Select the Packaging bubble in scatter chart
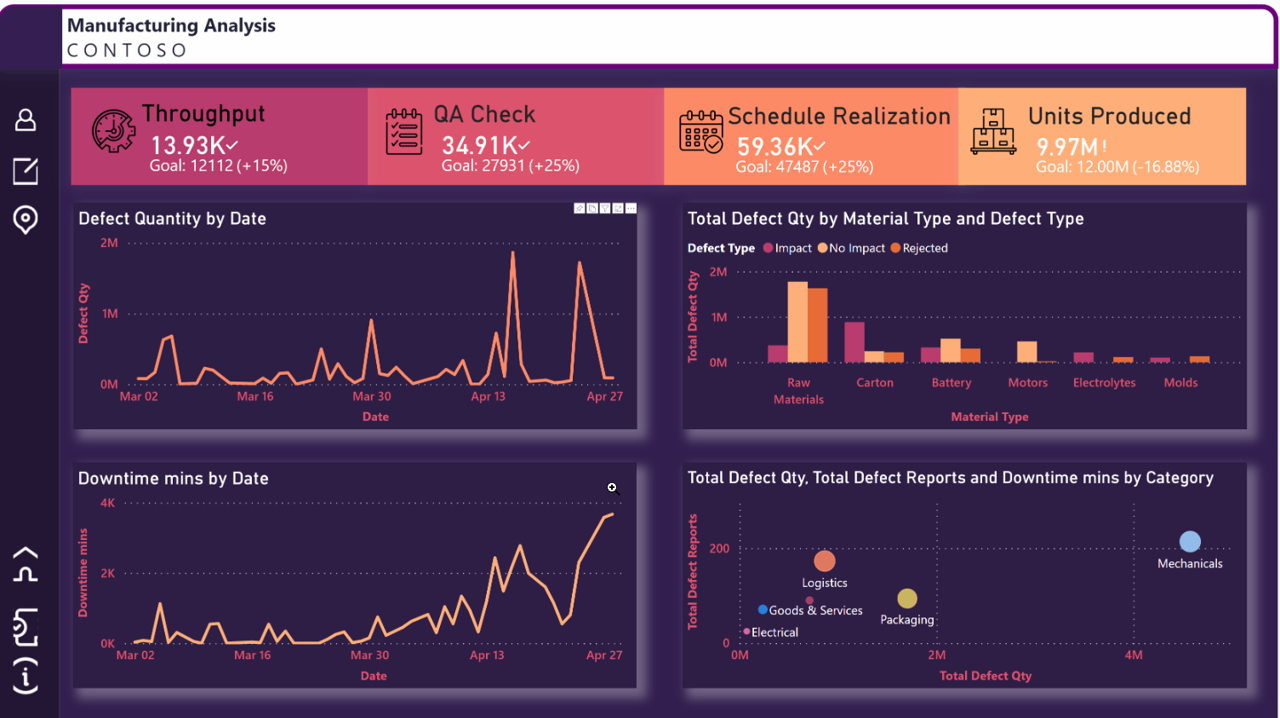The height and width of the screenshot is (718, 1280). tap(907, 598)
